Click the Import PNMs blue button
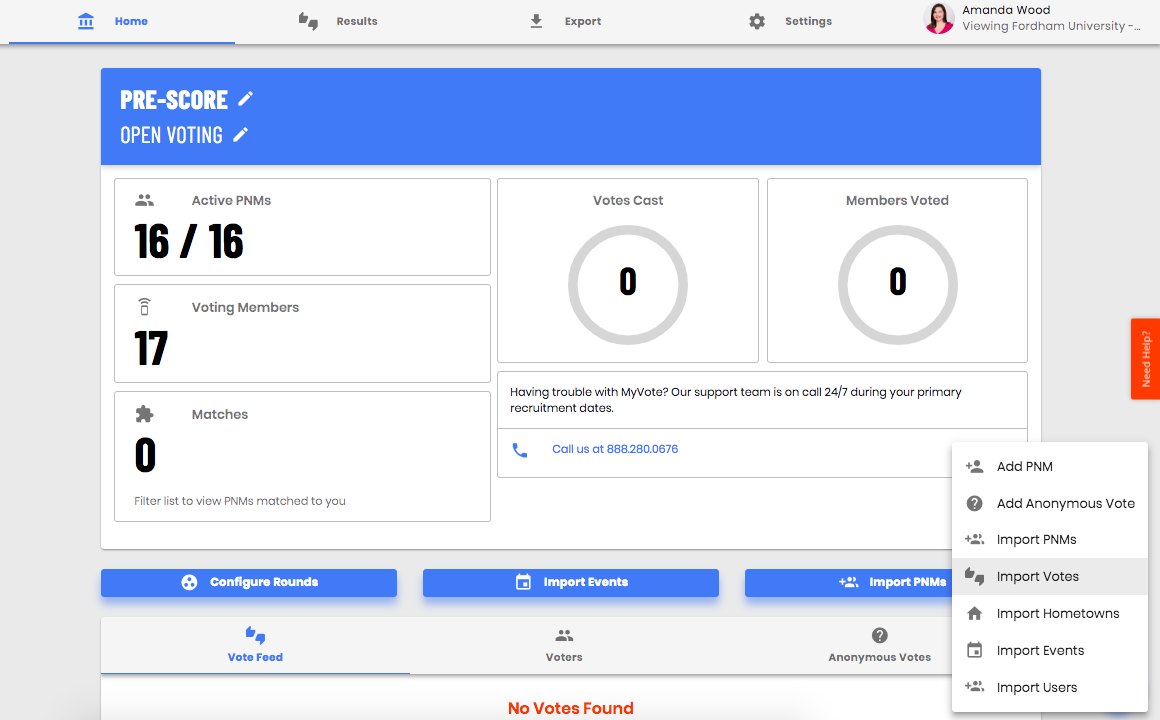Image resolution: width=1160 pixels, height=720 pixels. point(849,582)
